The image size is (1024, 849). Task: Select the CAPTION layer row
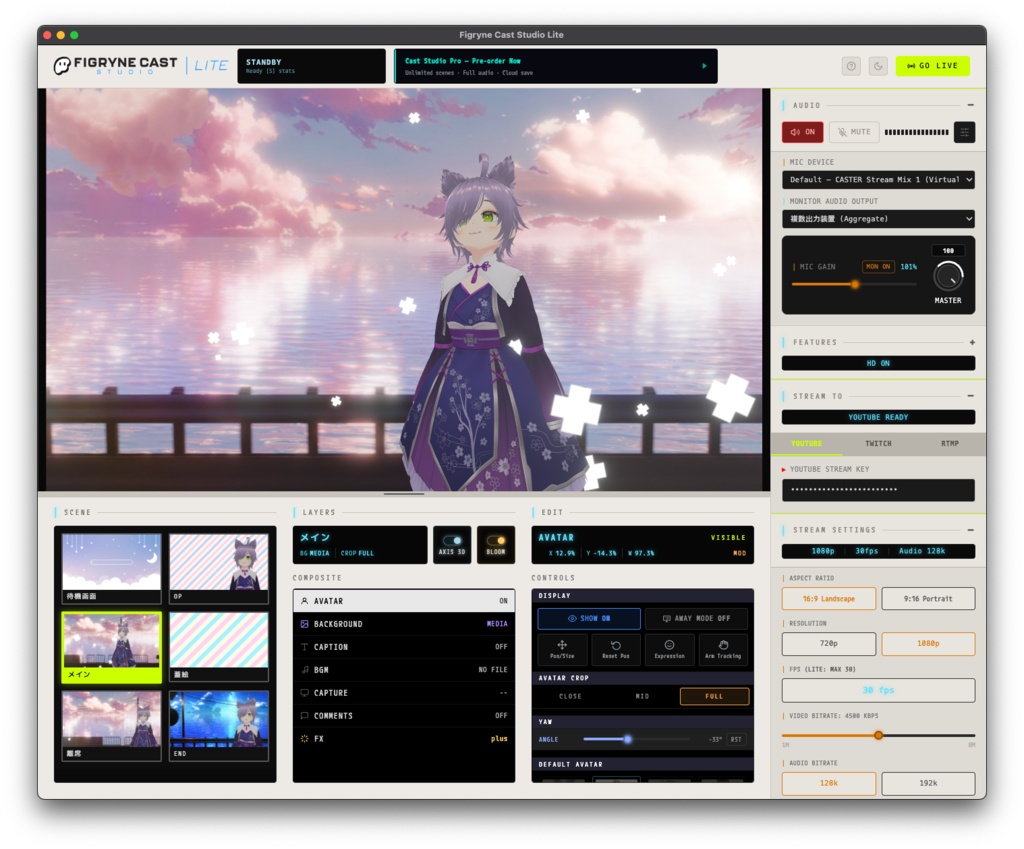[404, 647]
